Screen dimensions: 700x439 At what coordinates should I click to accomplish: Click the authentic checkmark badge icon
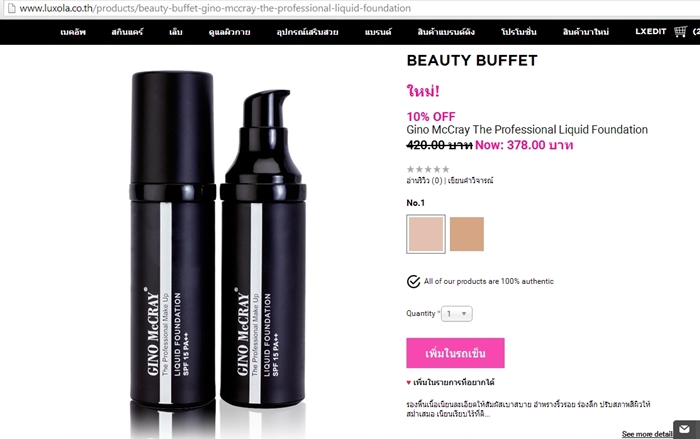point(413,281)
